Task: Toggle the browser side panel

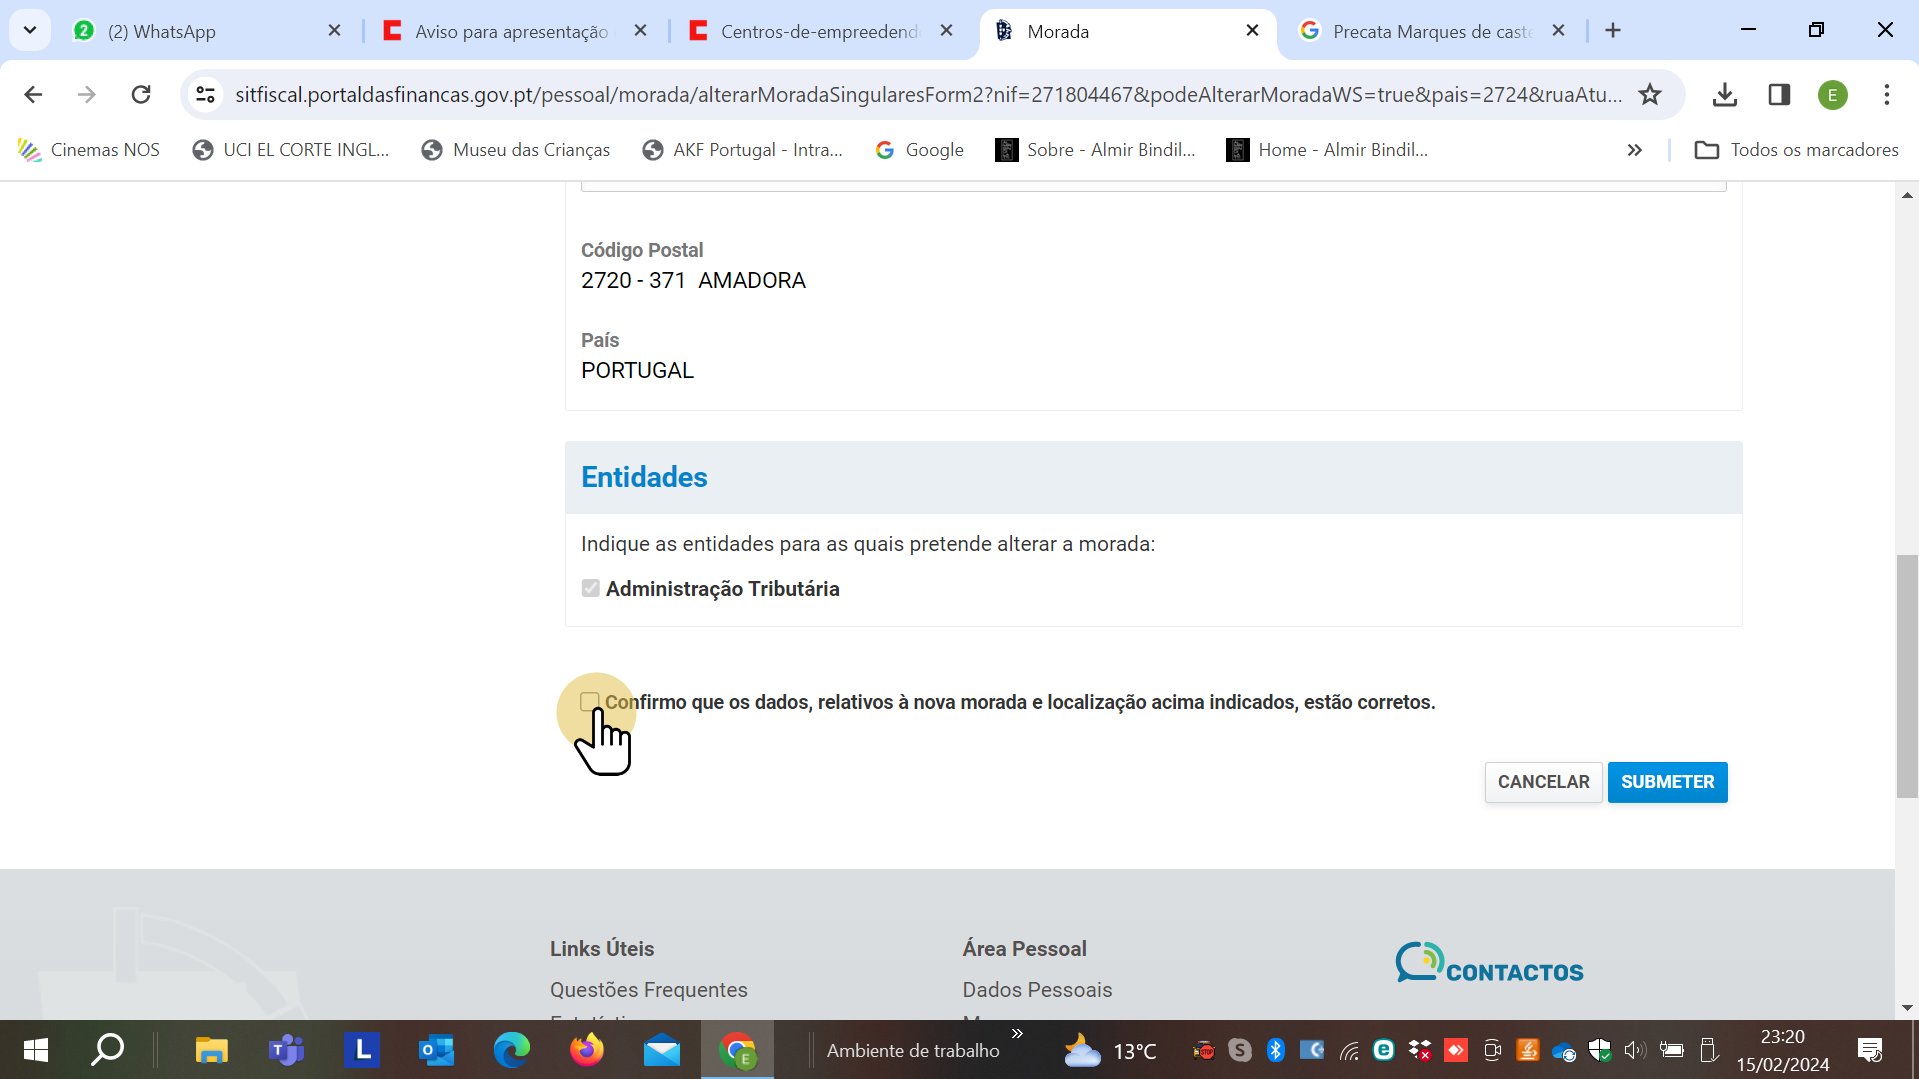Action: tap(1779, 95)
